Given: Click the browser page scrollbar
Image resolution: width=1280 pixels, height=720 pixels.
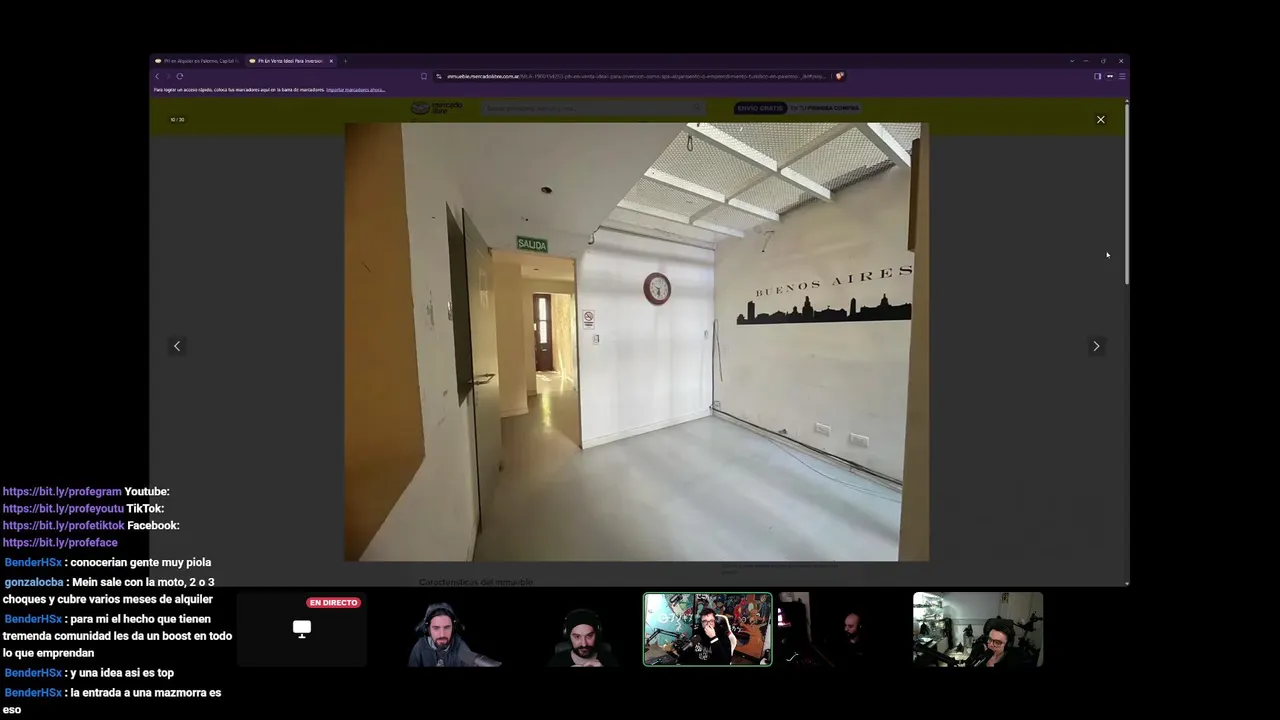Looking at the screenshot, I should click(1127, 195).
